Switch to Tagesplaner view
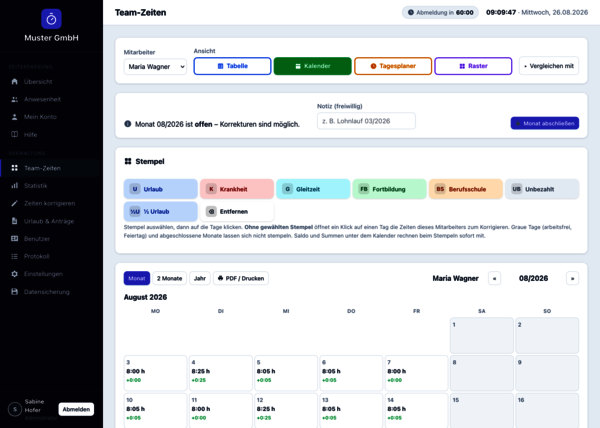This screenshot has width=600, height=428. [x=393, y=66]
